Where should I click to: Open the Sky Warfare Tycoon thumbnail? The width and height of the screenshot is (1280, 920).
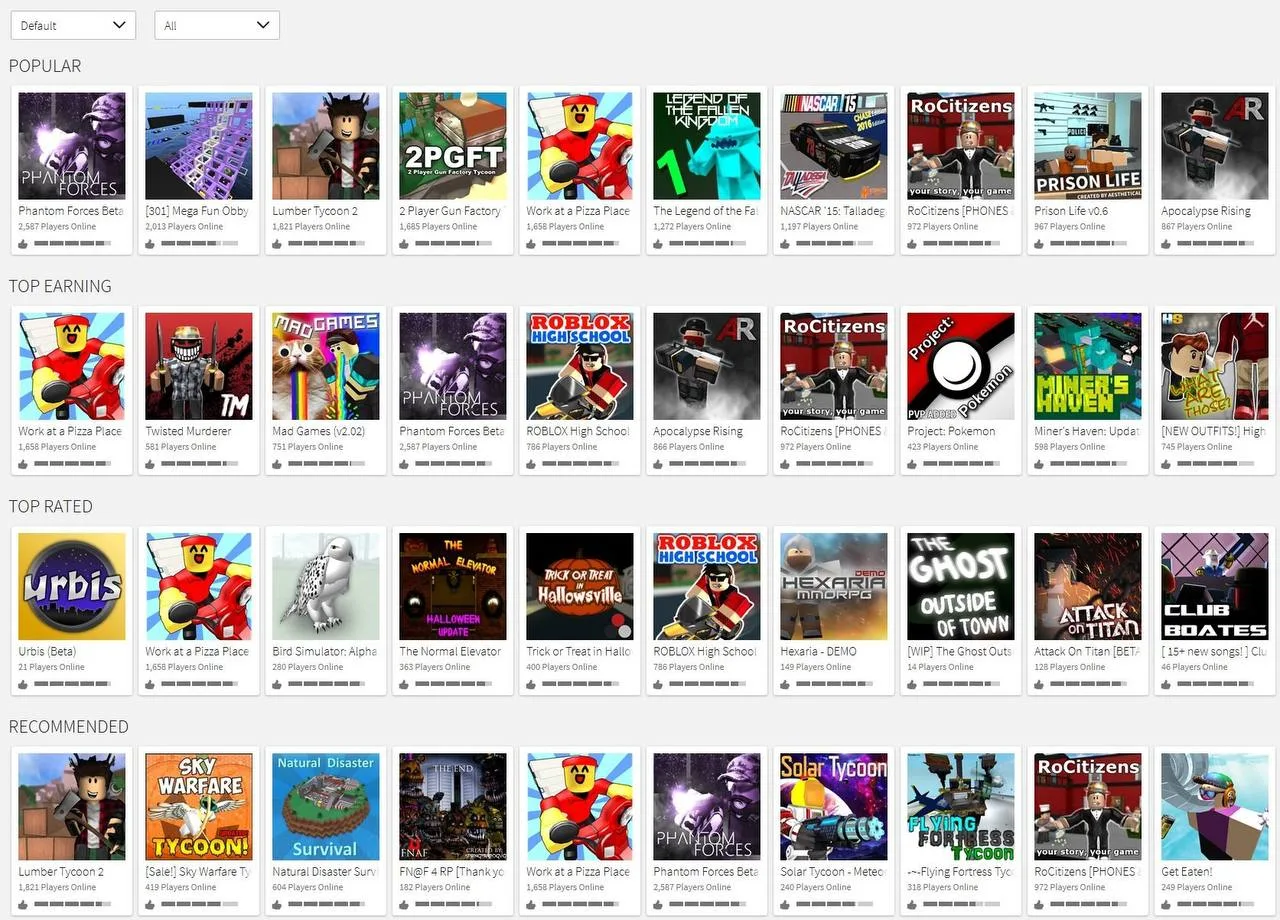pyautogui.click(x=199, y=807)
